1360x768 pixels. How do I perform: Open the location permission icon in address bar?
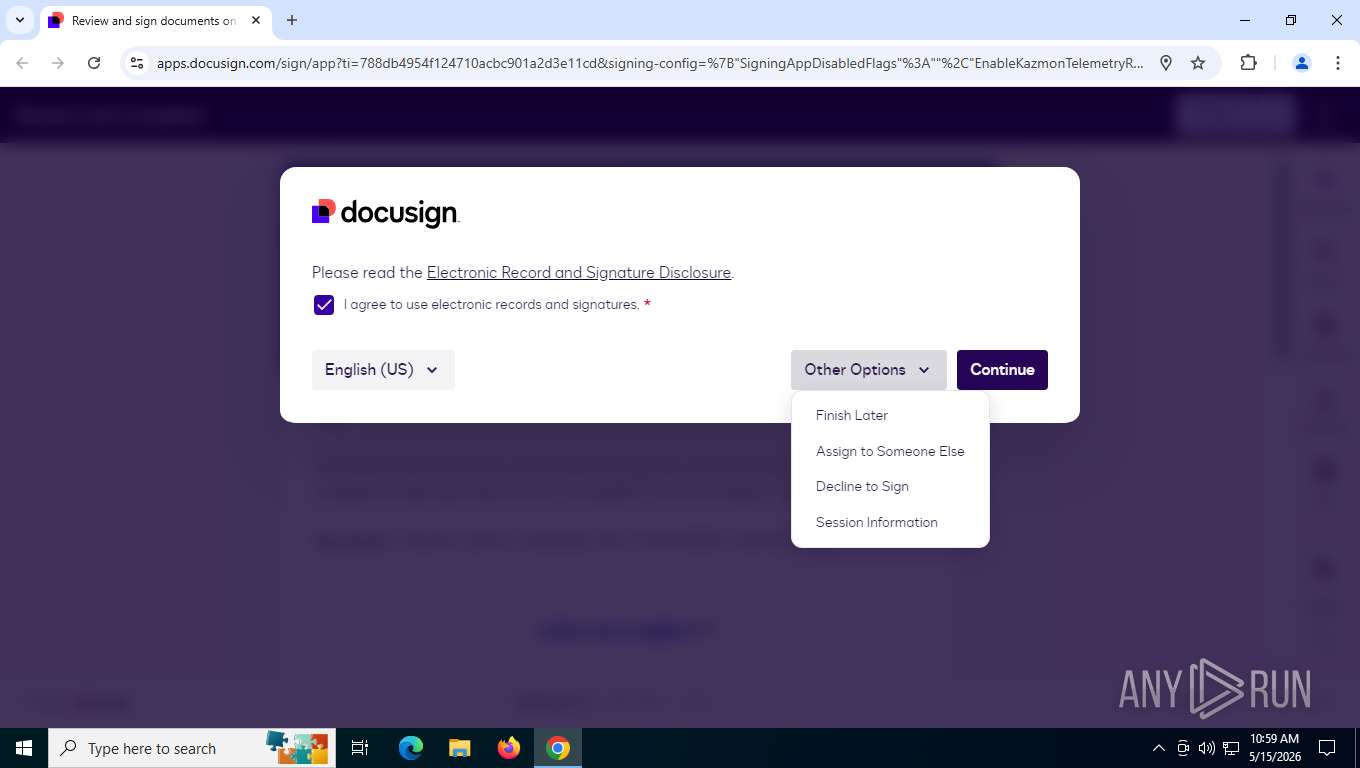pos(1166,63)
